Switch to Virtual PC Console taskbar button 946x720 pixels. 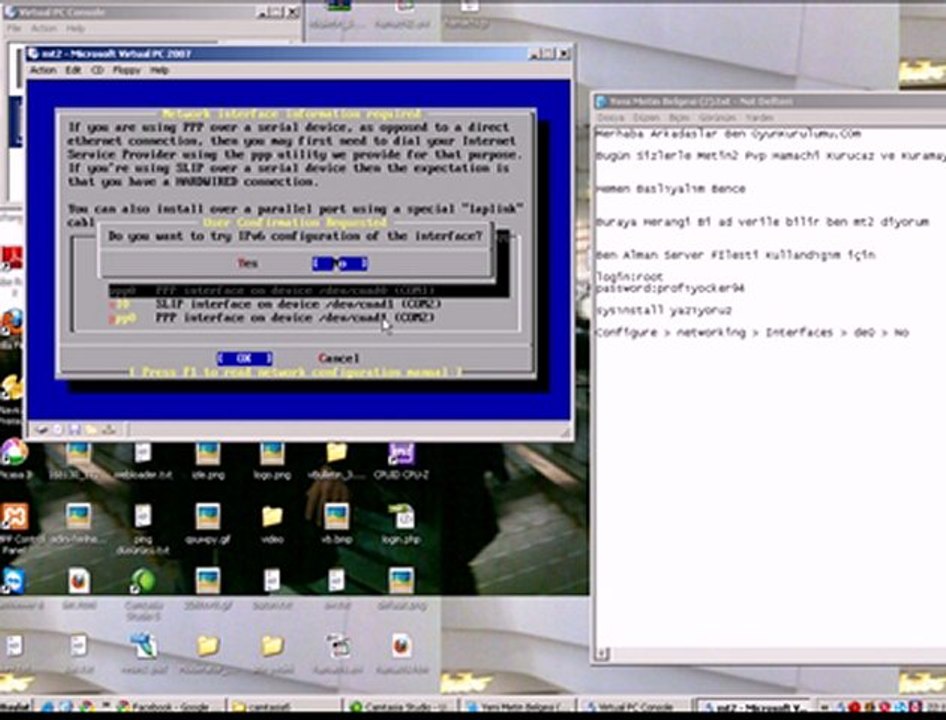tap(633, 706)
